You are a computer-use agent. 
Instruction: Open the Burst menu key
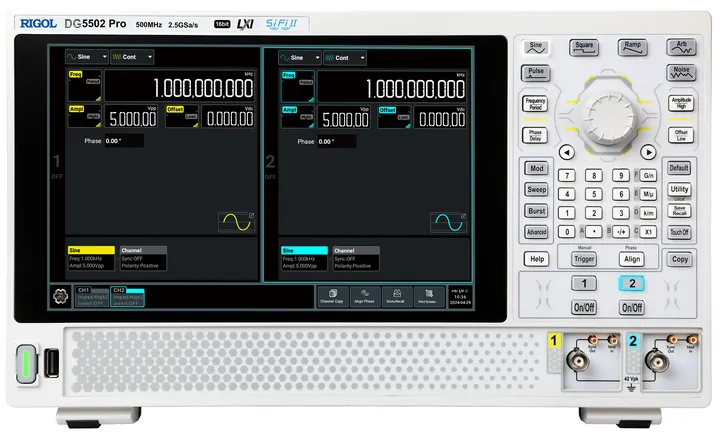pos(536,211)
